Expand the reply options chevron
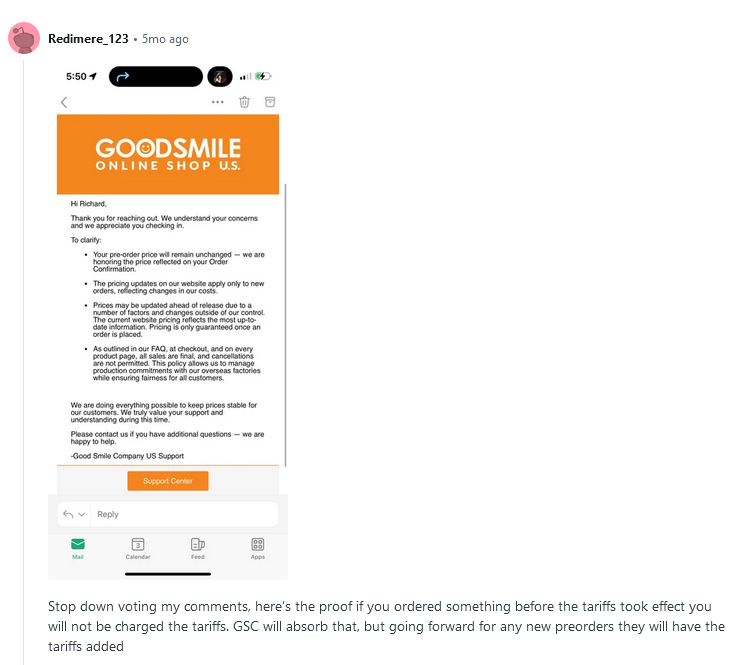 (81, 514)
